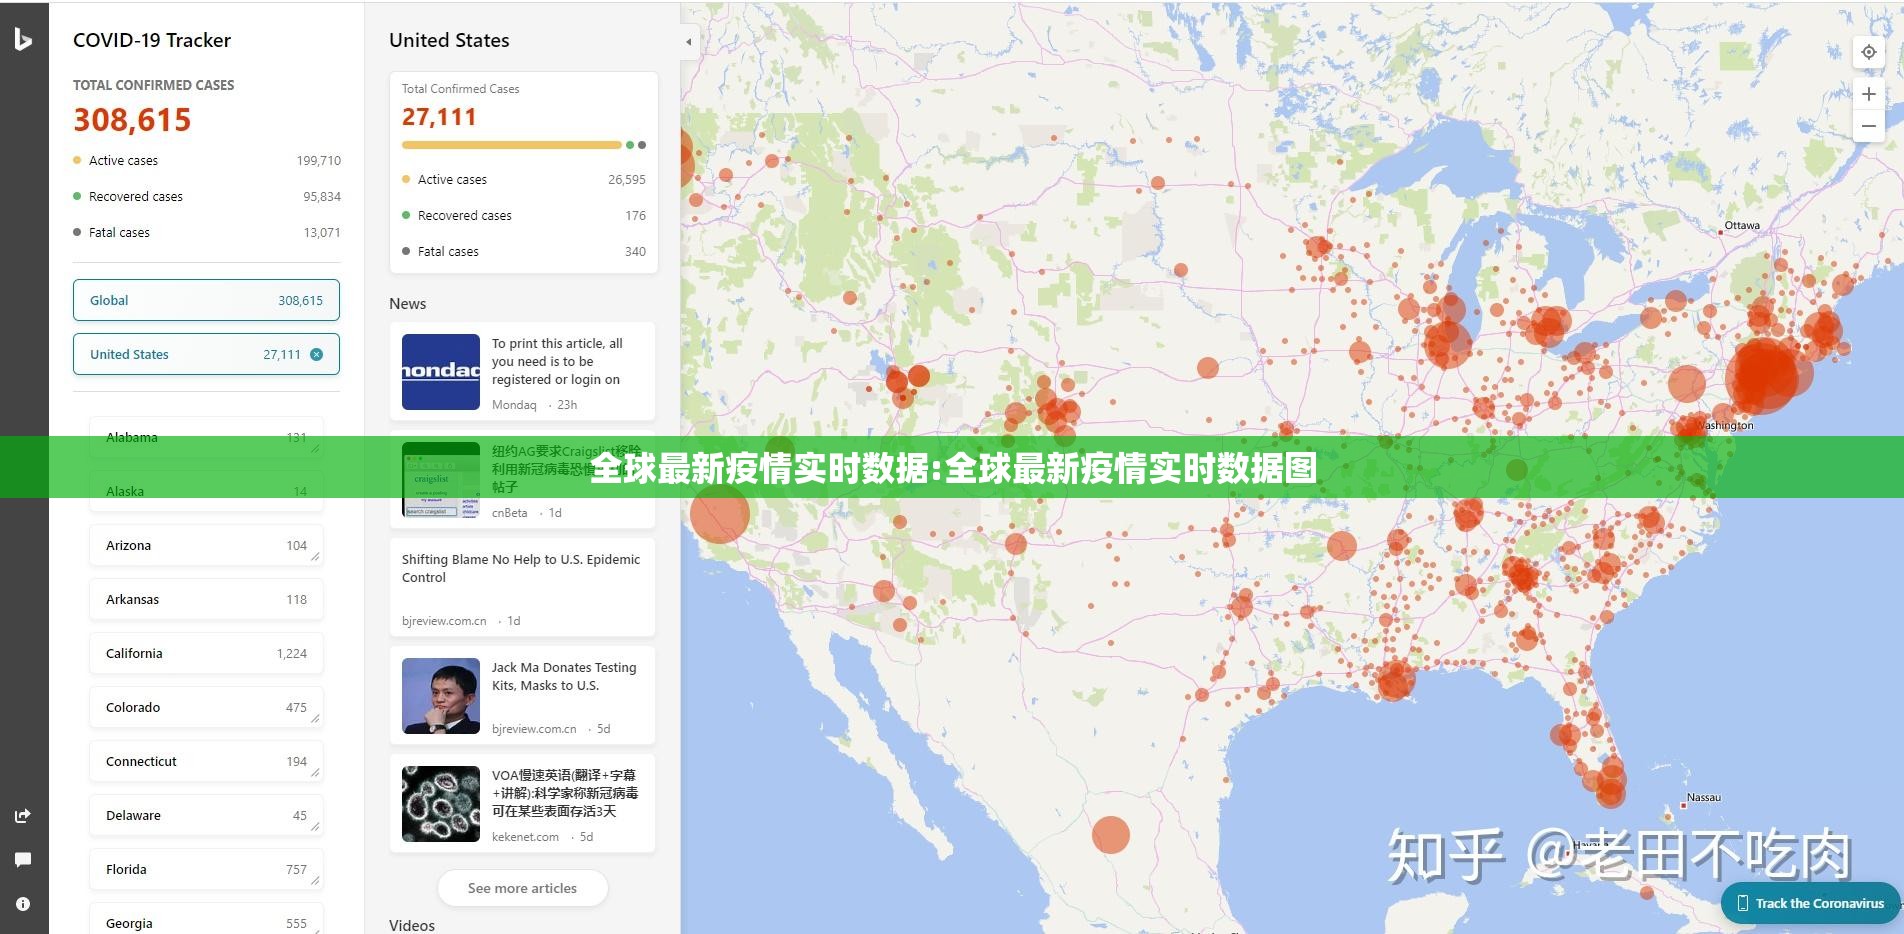Expand the Florida region entry
Screen dimensions: 1904x934
(x=315, y=880)
